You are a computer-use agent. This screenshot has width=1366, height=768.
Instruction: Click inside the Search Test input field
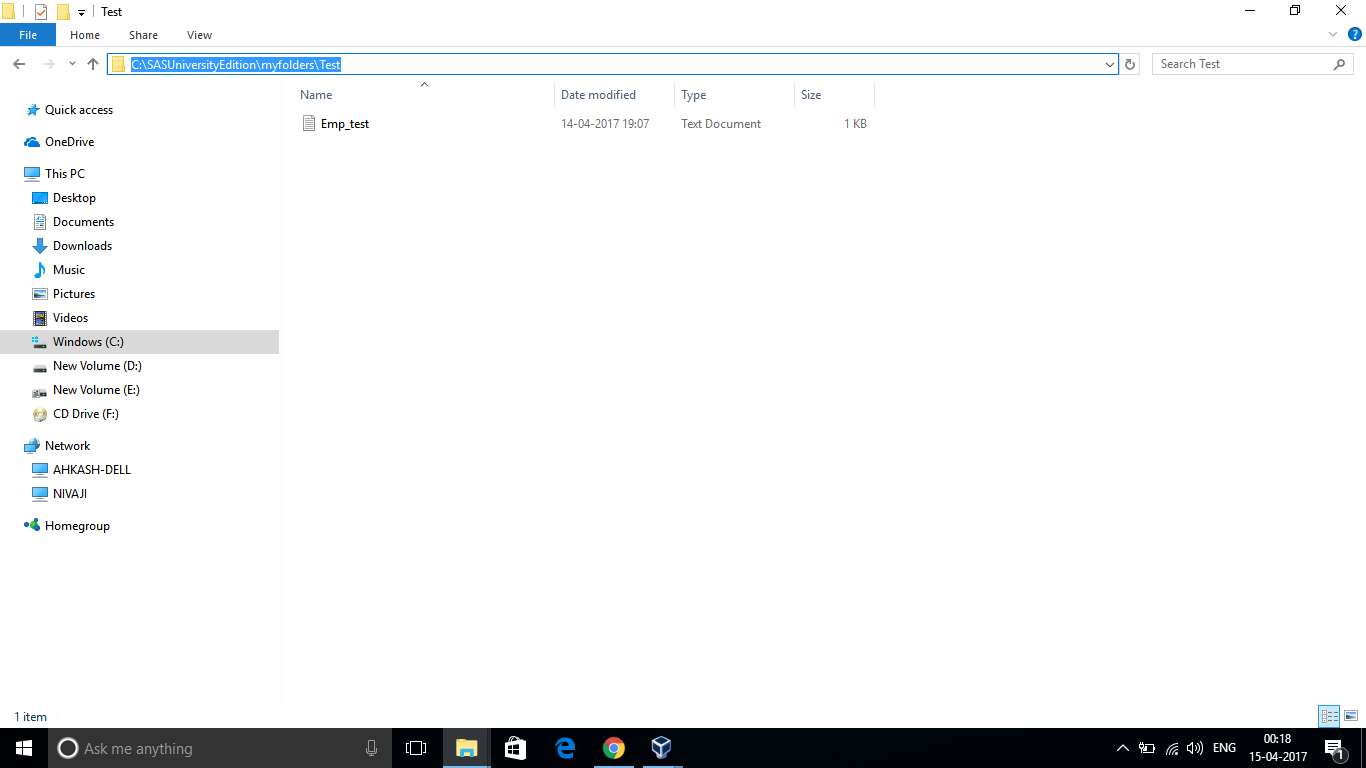click(x=1230, y=63)
